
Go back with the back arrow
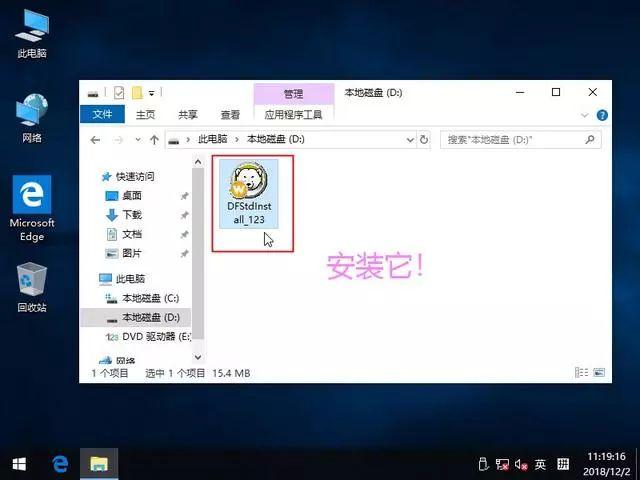click(x=95, y=140)
